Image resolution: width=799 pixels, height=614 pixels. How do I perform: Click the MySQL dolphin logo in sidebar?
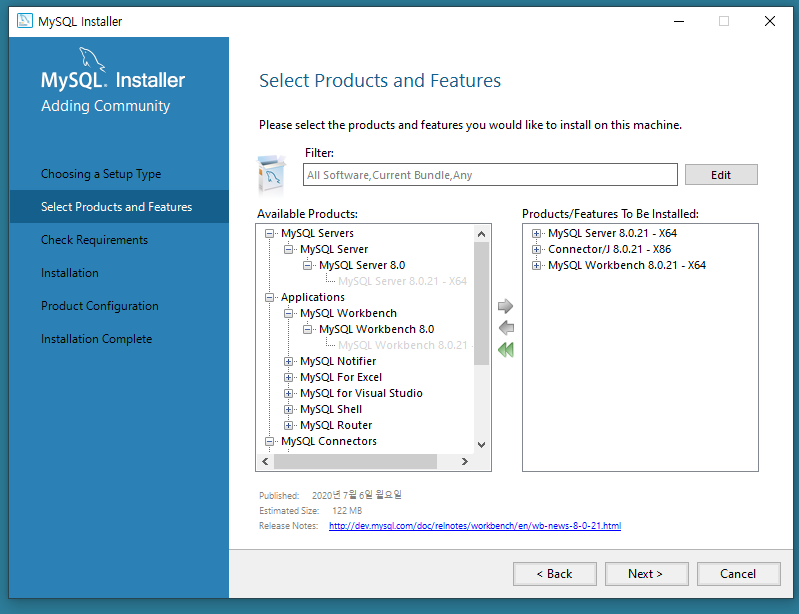(x=92, y=59)
